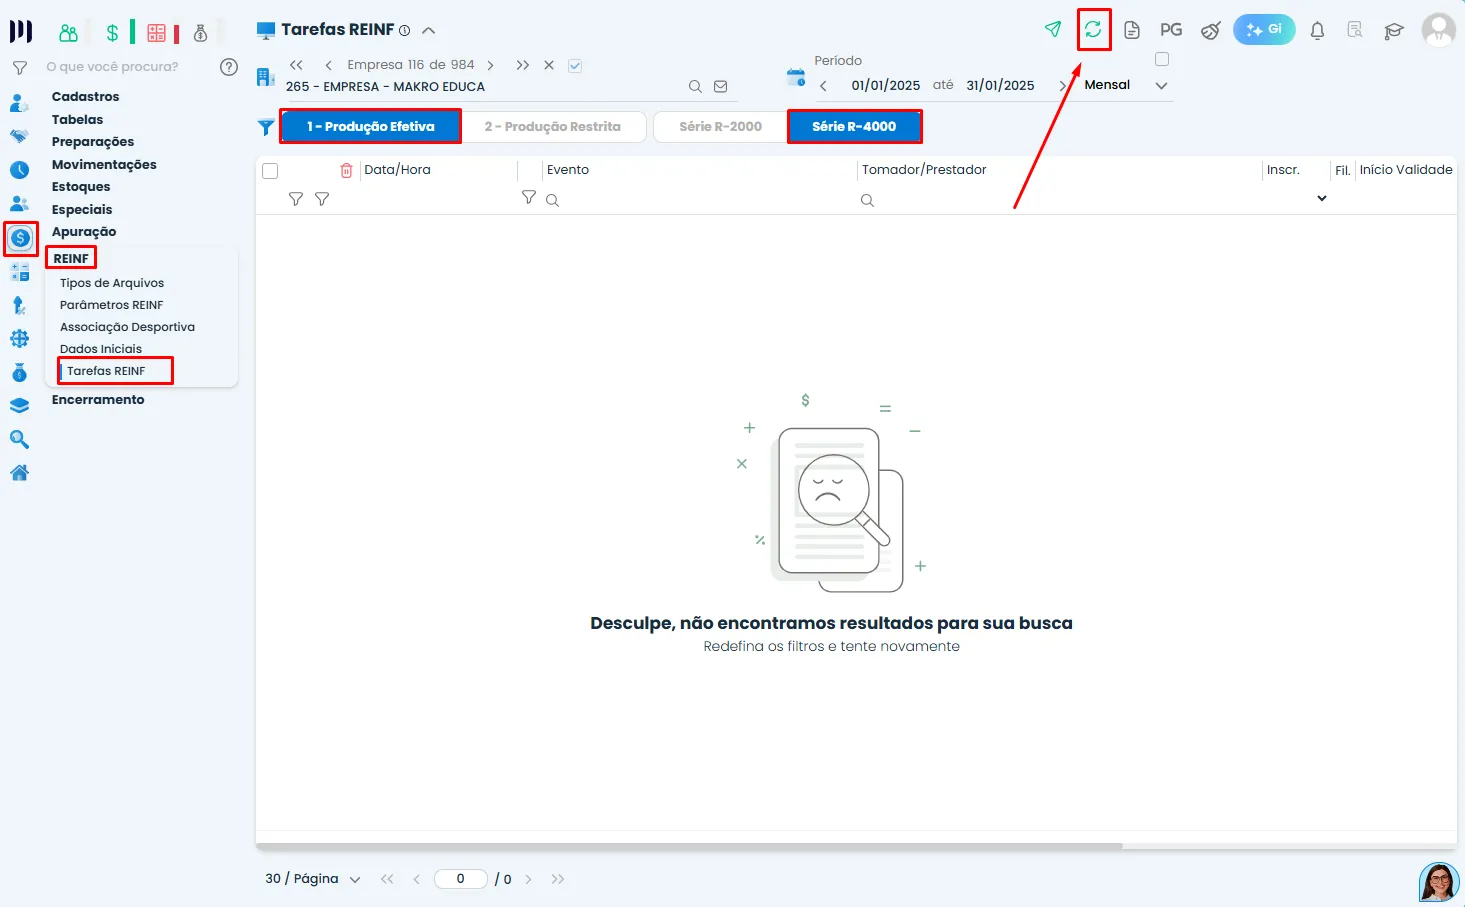Open the graduation cap training icon
1465x907 pixels.
[x=1393, y=31]
